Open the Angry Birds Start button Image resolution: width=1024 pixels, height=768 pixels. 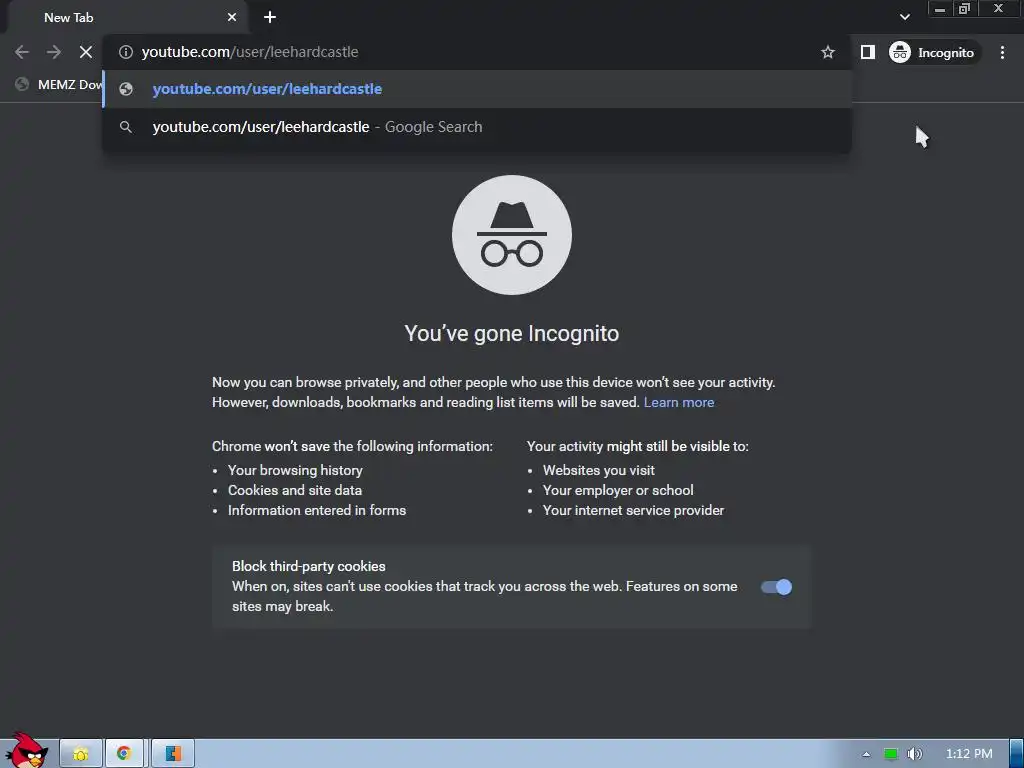pos(27,751)
